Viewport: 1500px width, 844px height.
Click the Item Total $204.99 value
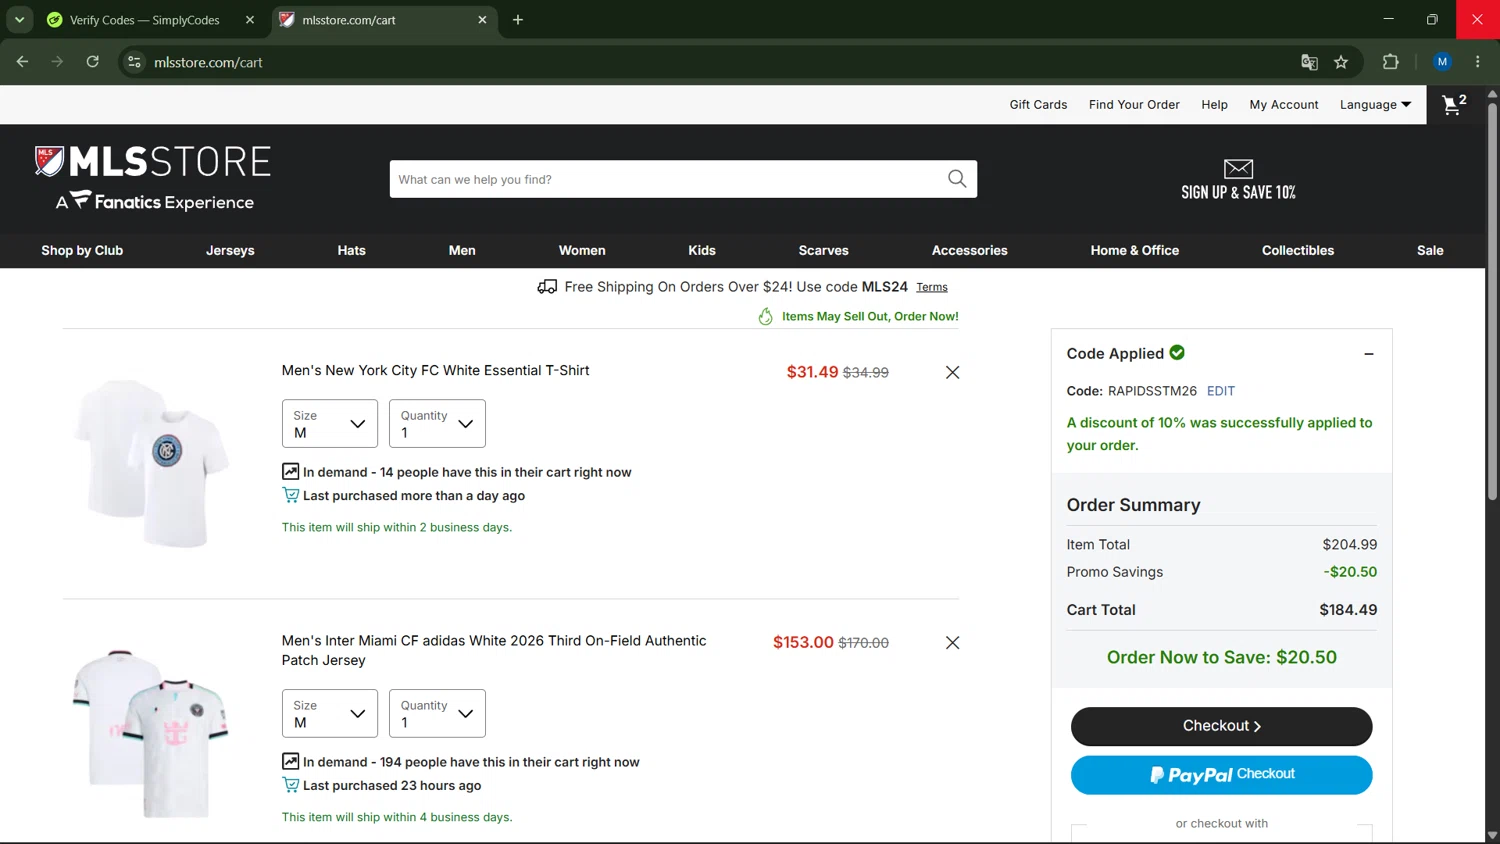(x=1349, y=545)
